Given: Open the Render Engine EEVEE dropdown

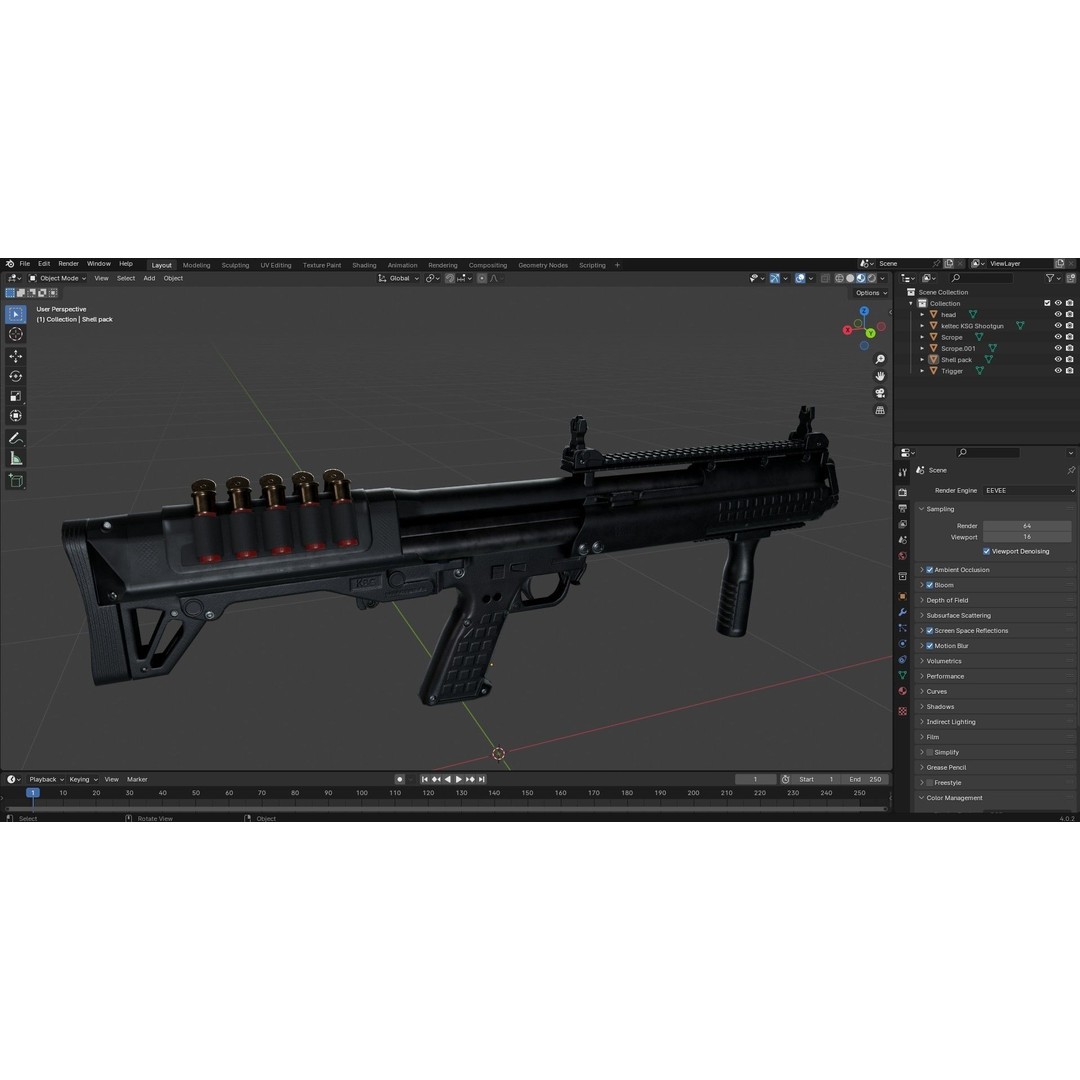Looking at the screenshot, I should tap(1029, 490).
